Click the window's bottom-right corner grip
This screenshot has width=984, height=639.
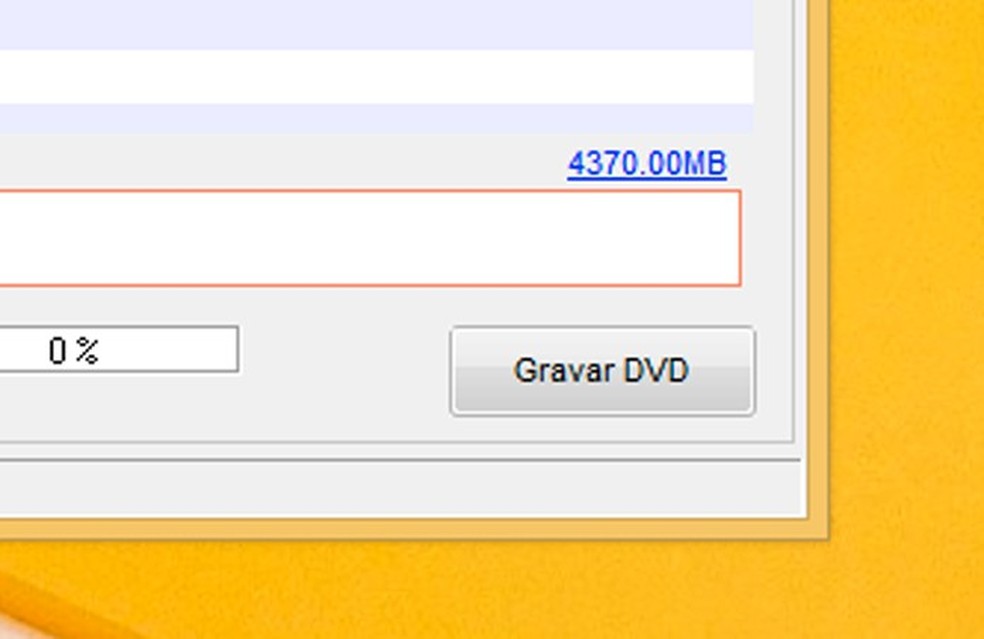(818, 529)
